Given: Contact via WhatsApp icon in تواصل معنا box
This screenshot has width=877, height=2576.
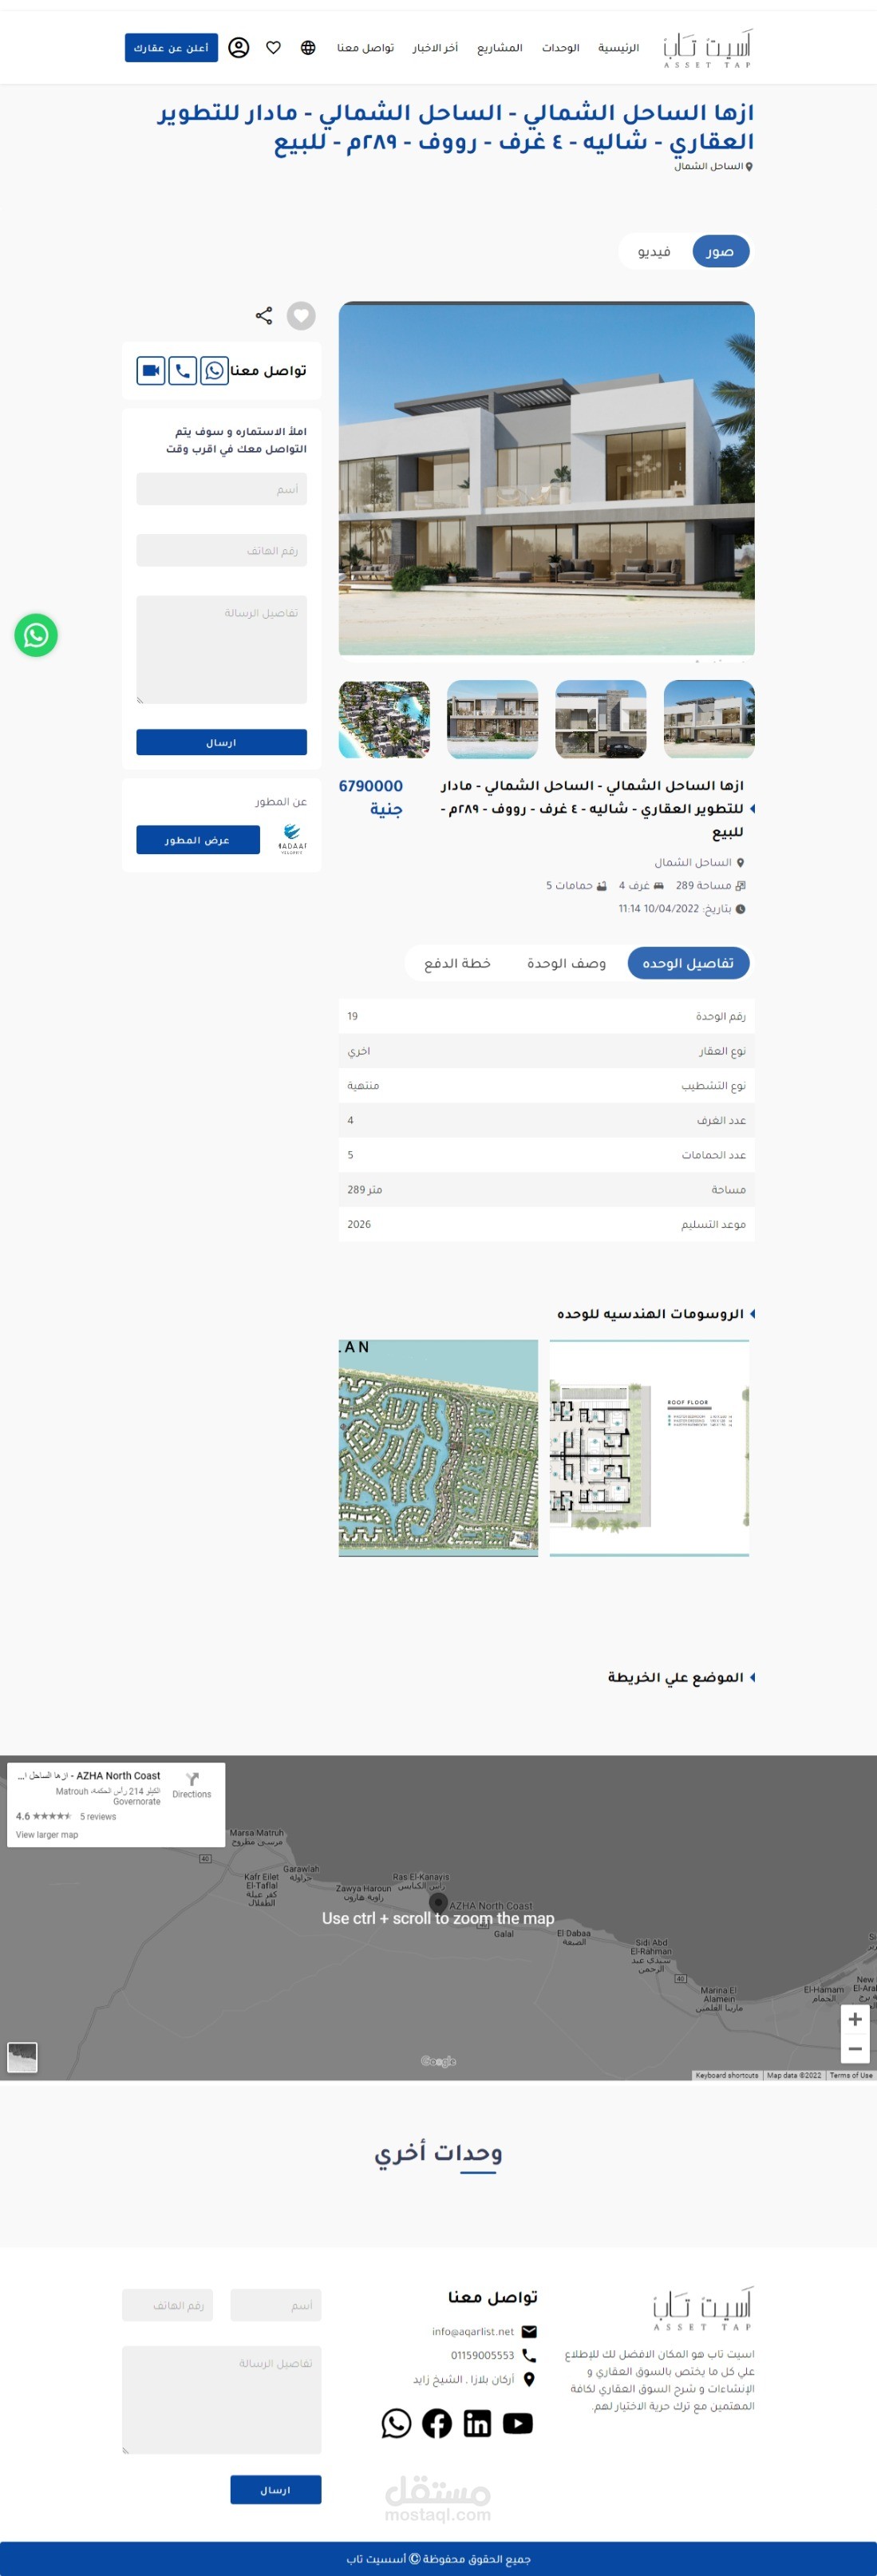Looking at the screenshot, I should [x=214, y=370].
